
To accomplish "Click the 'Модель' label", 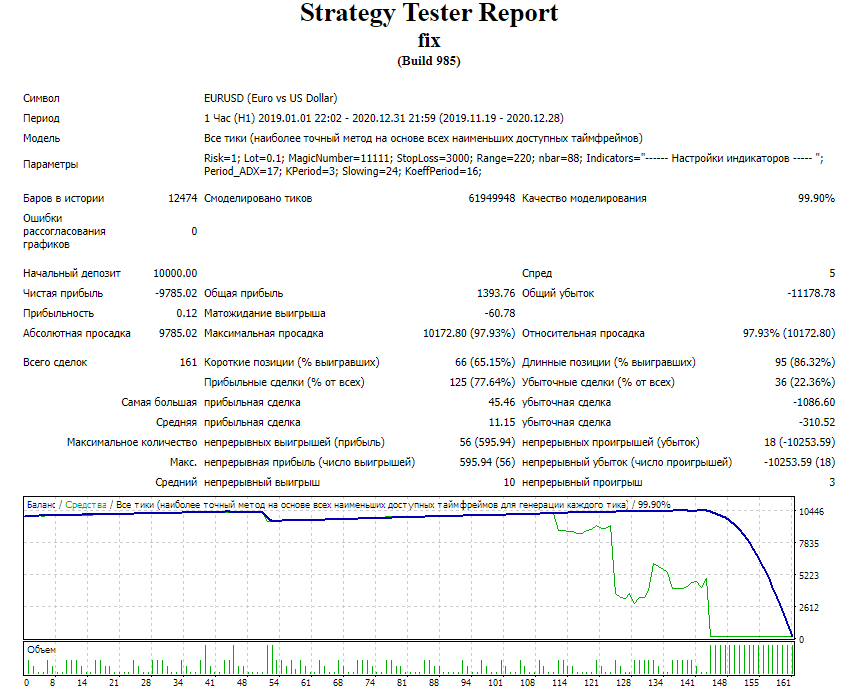I will (x=41, y=138).
